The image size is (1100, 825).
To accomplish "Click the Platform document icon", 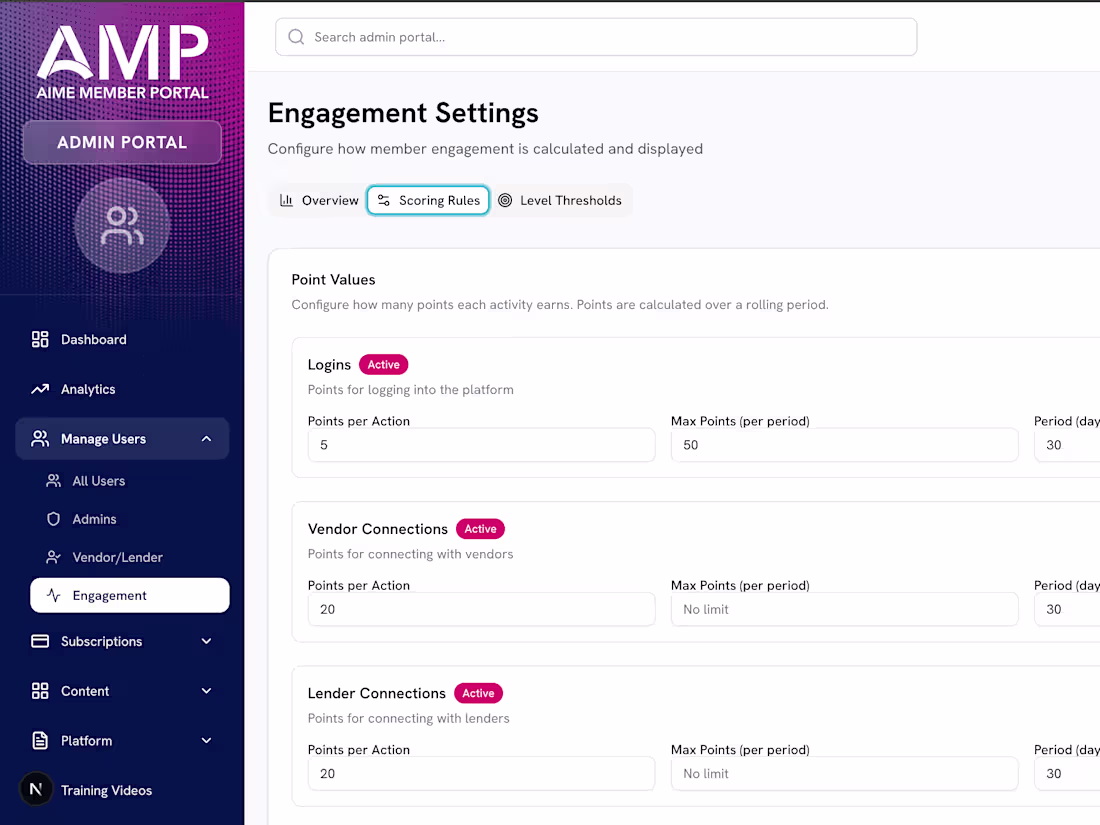I will click(x=40, y=741).
